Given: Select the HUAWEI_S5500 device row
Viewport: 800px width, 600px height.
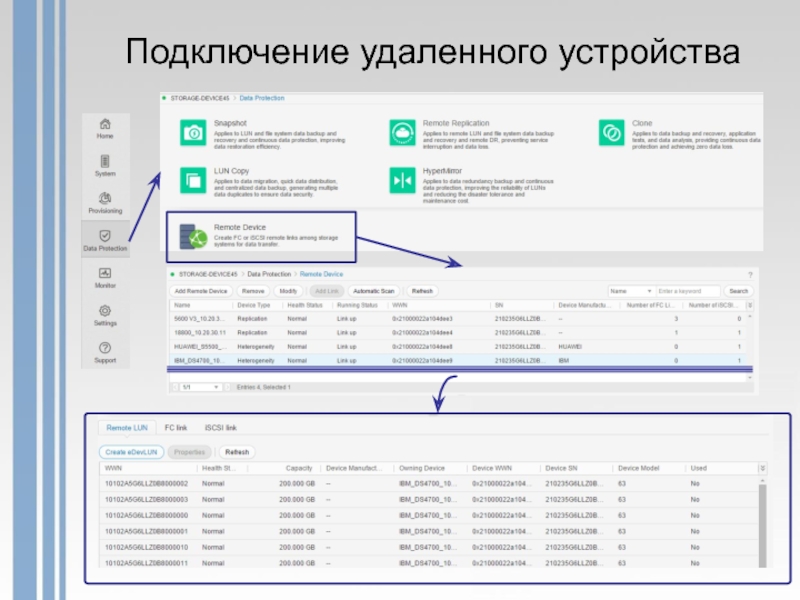Looking at the screenshot, I should [202, 346].
